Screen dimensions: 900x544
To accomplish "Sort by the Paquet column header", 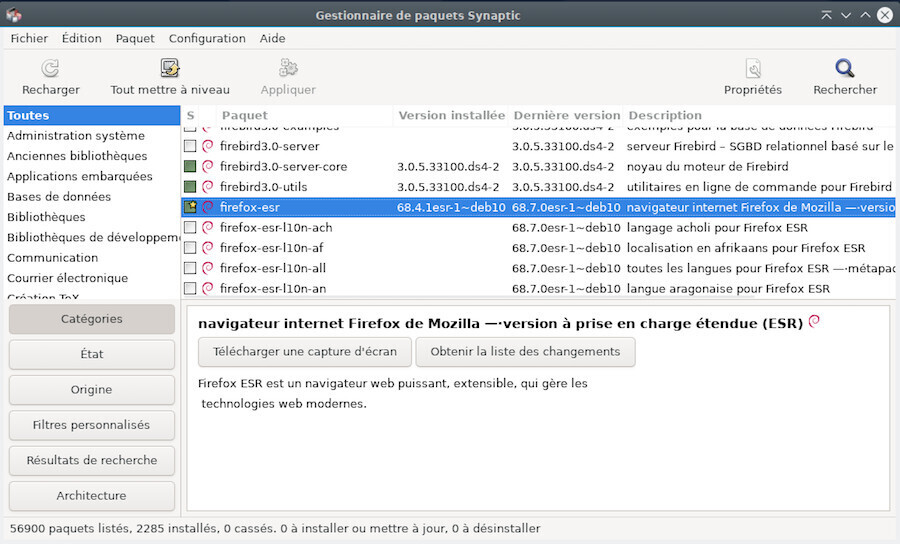I will [244, 115].
